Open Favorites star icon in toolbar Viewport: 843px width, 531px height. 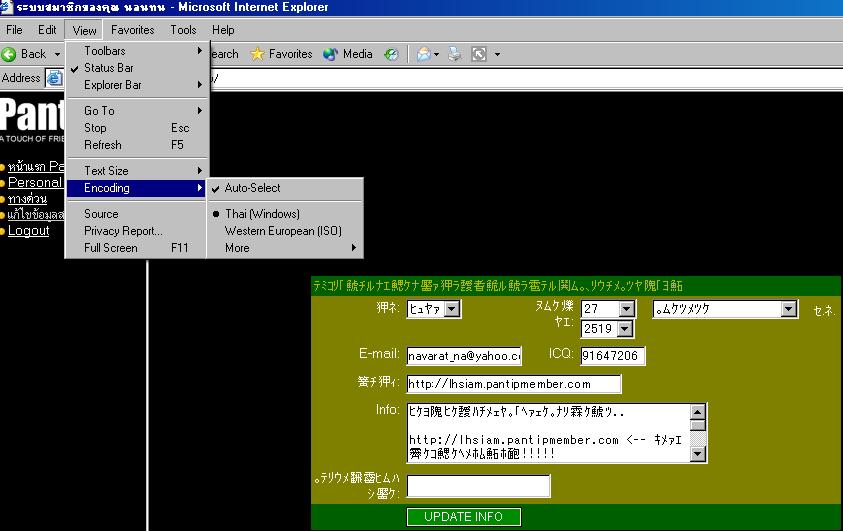click(x=258, y=54)
